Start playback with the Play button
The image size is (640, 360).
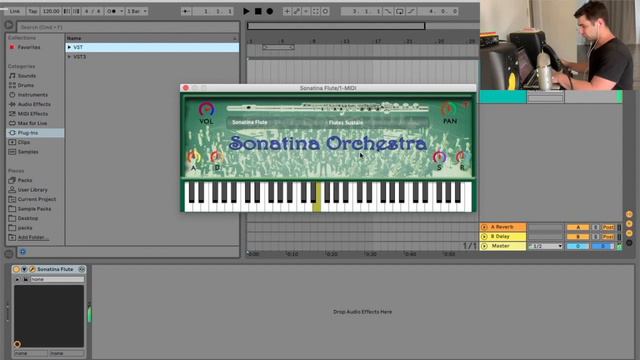pos(246,11)
